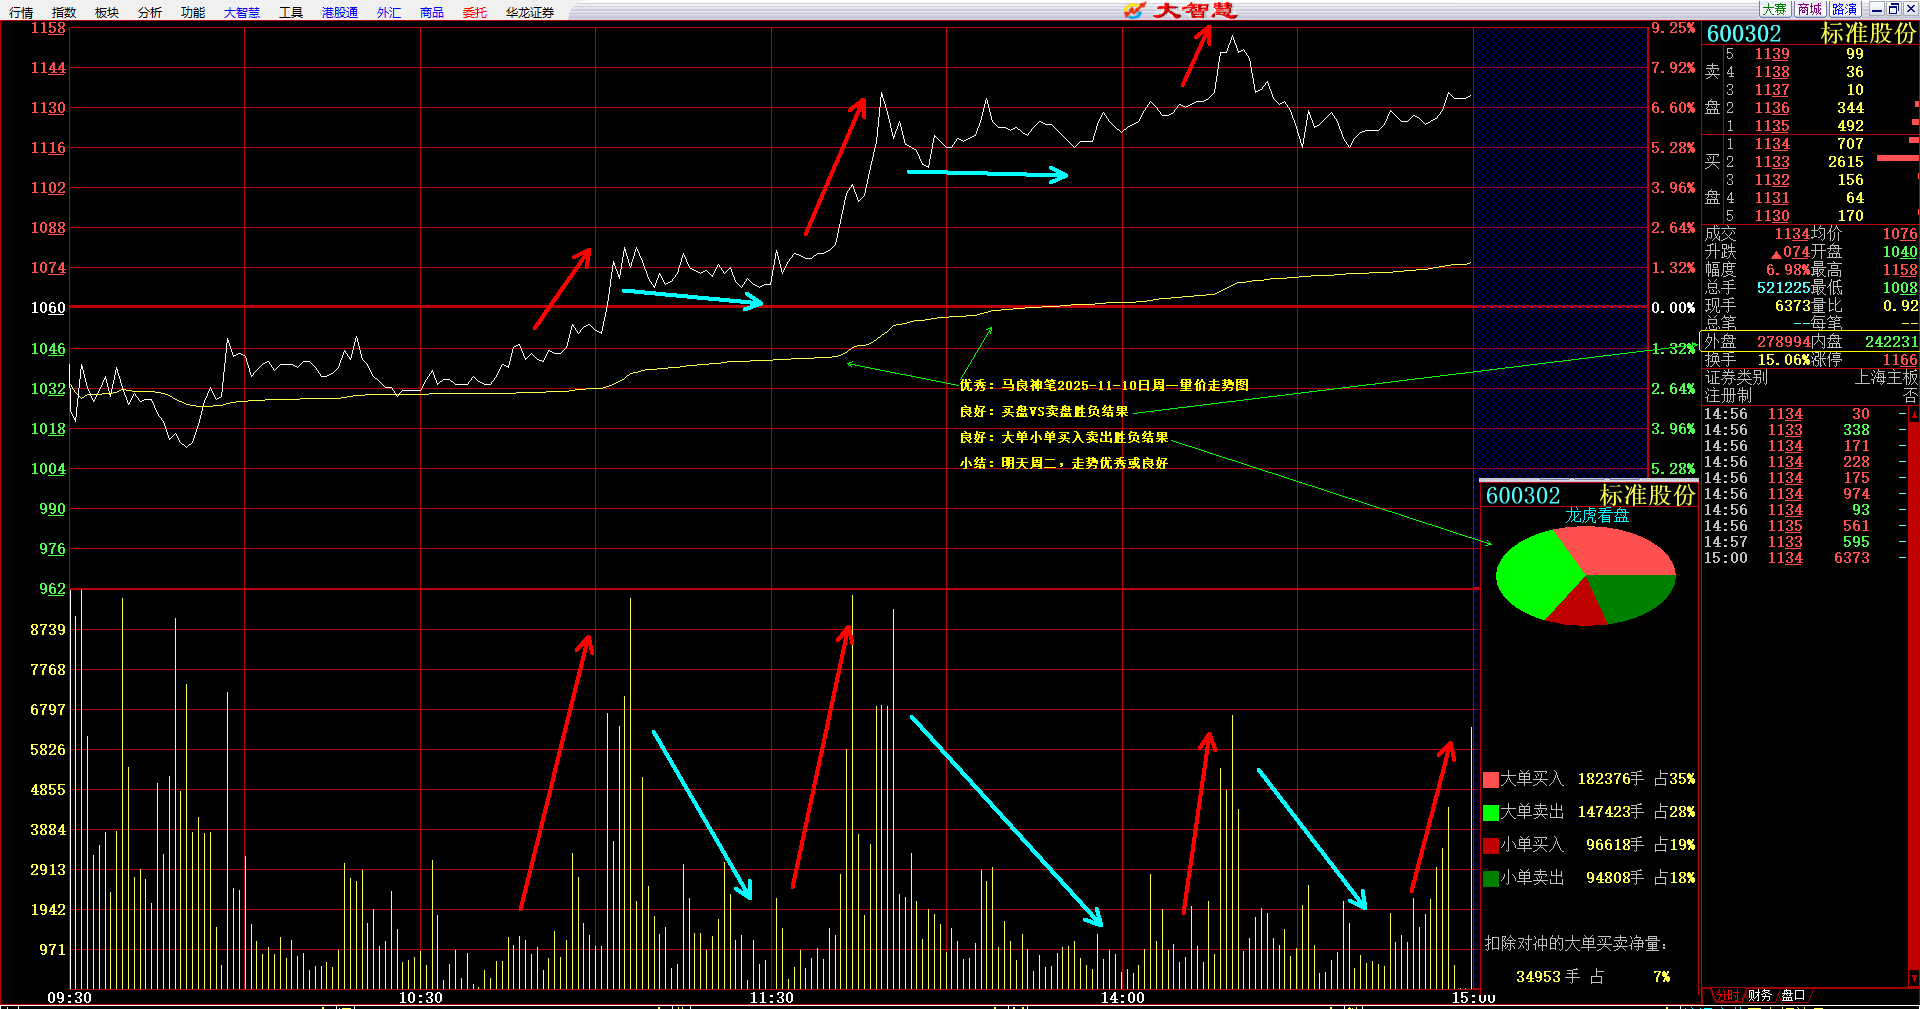Click the 大赛 button in title bar
Image resolution: width=1920 pixels, height=1009 pixels.
coord(1775,9)
